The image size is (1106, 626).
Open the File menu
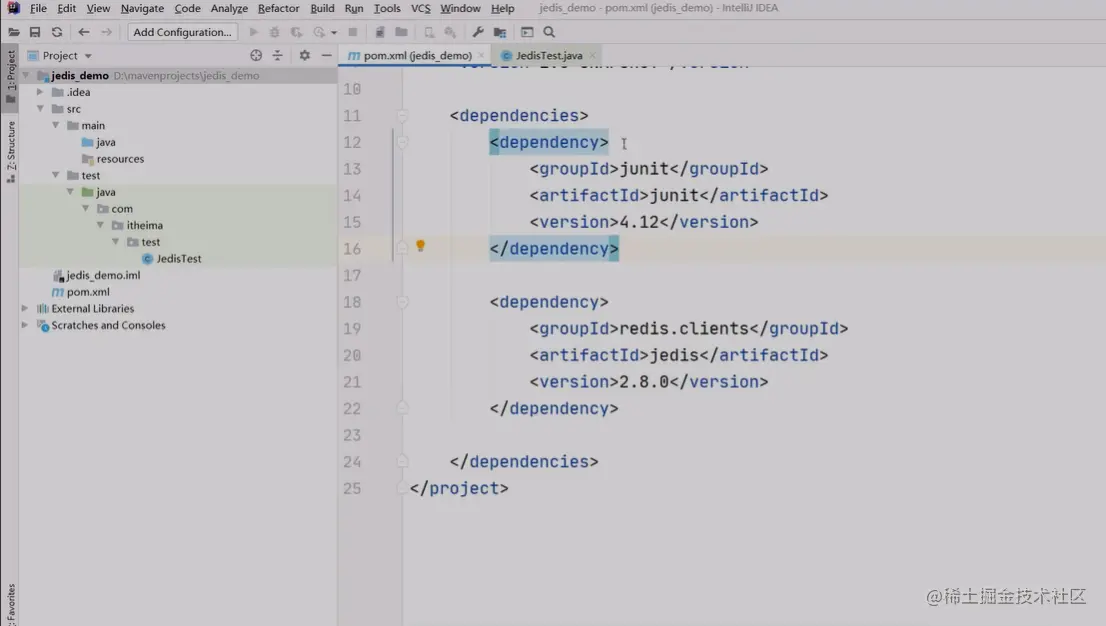tap(38, 8)
